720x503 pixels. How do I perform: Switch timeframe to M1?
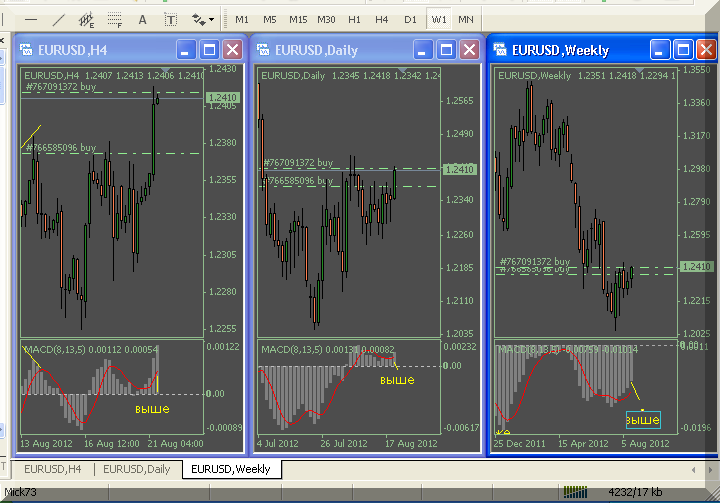[242, 19]
